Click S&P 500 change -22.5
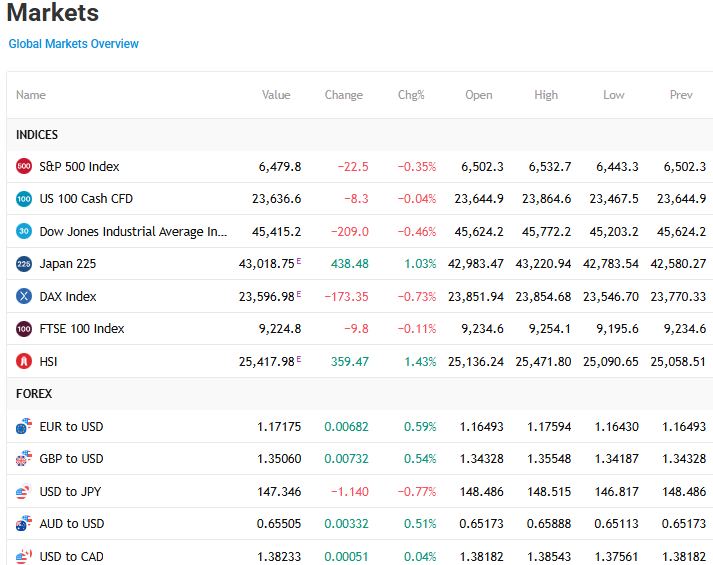The height and width of the screenshot is (565, 713). [353, 167]
